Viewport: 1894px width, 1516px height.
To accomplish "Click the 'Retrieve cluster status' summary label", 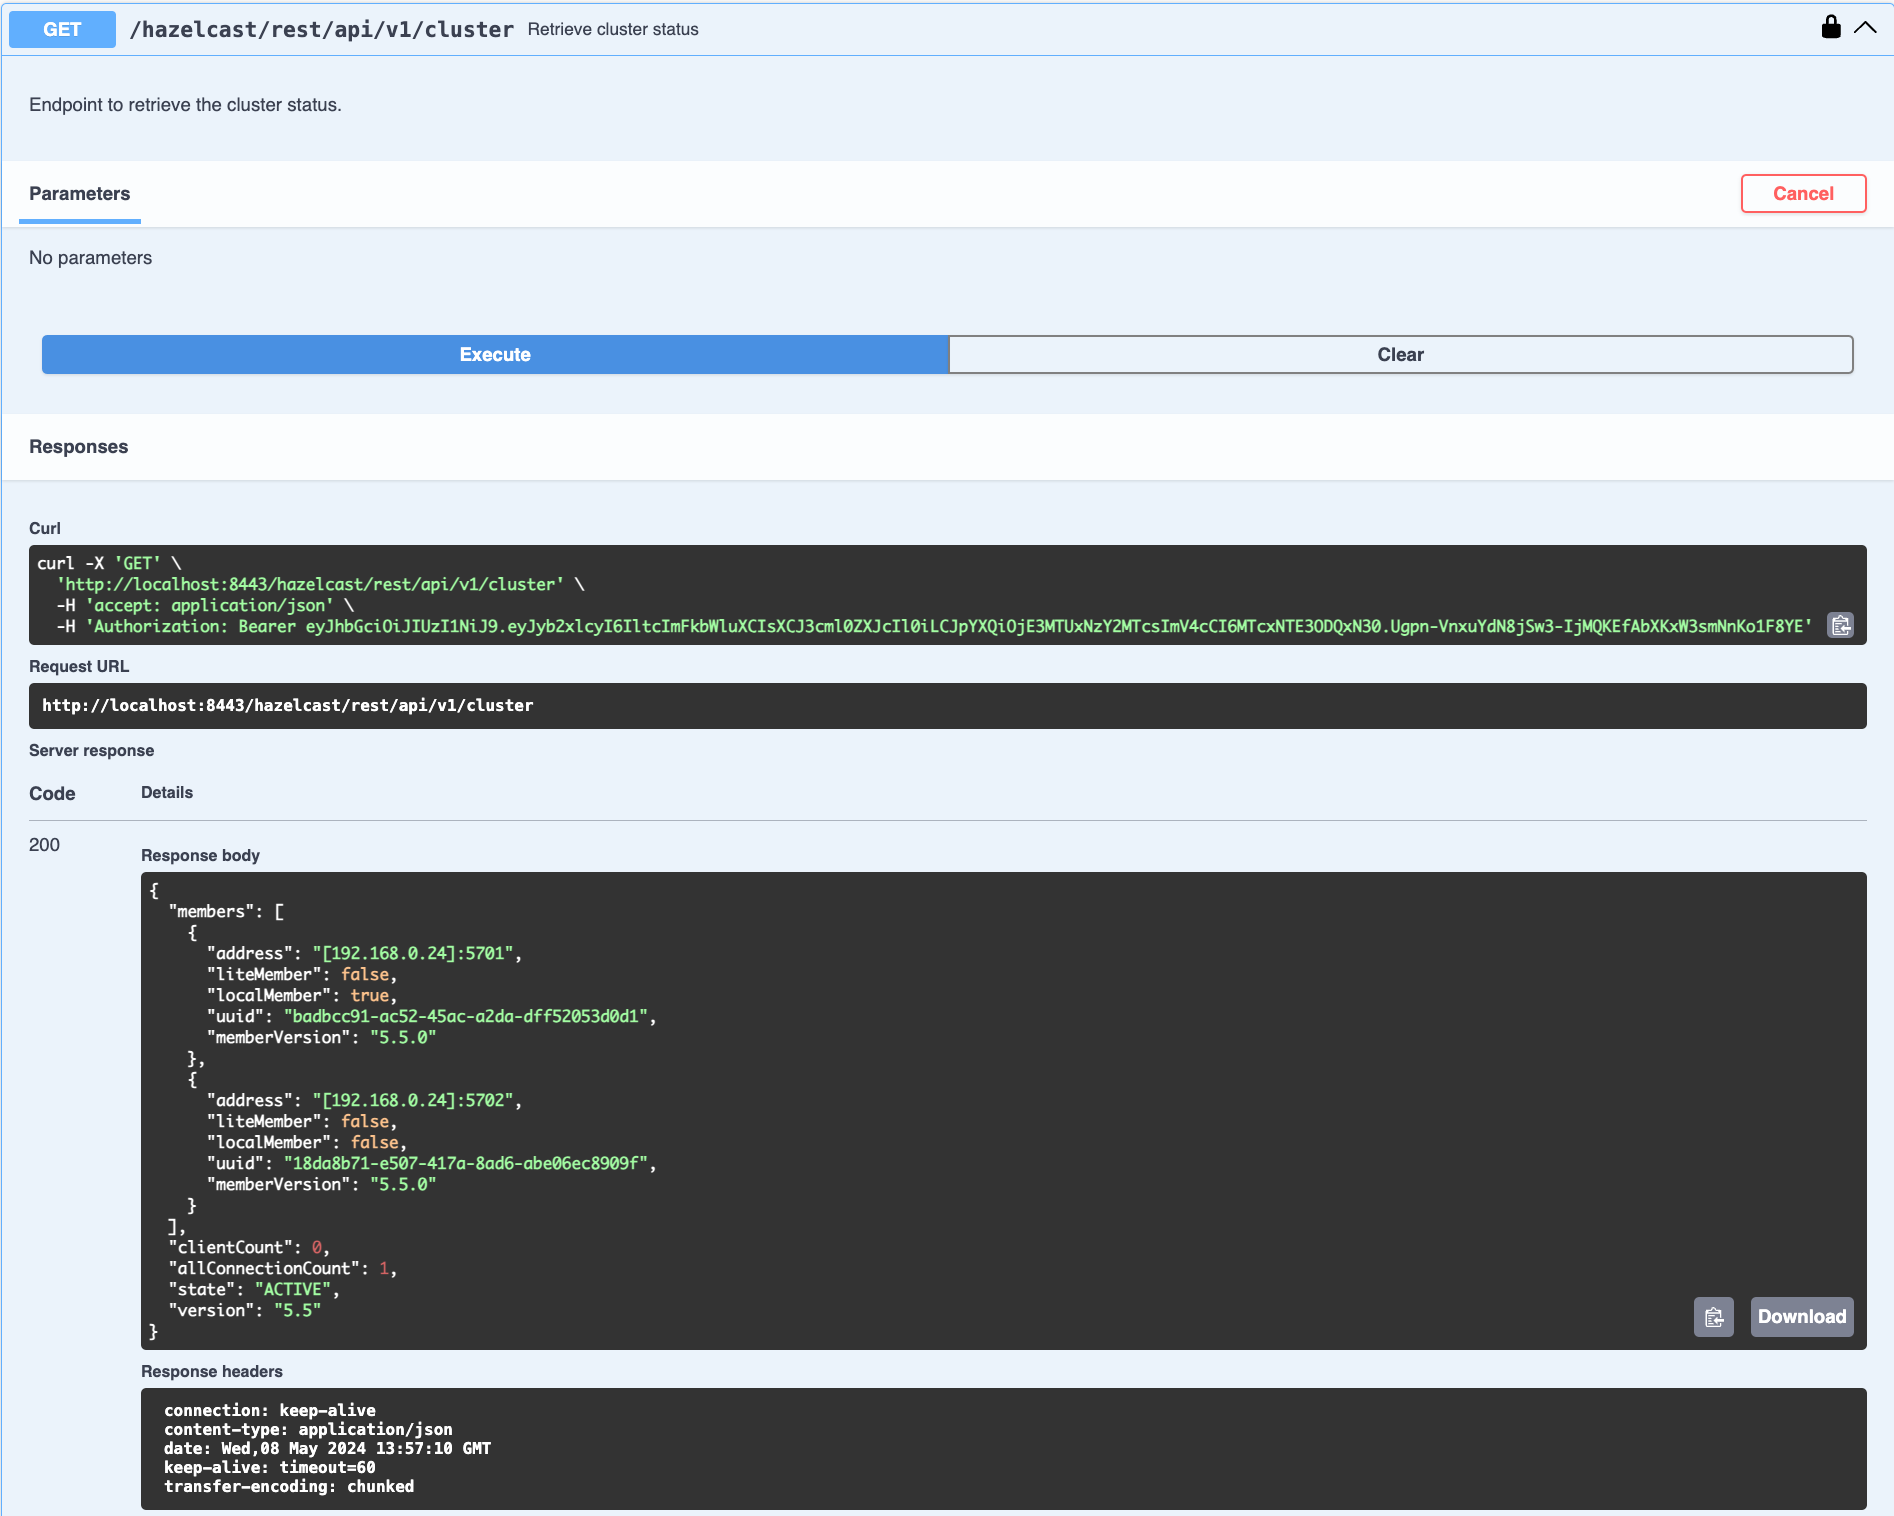I will pyautogui.click(x=613, y=29).
